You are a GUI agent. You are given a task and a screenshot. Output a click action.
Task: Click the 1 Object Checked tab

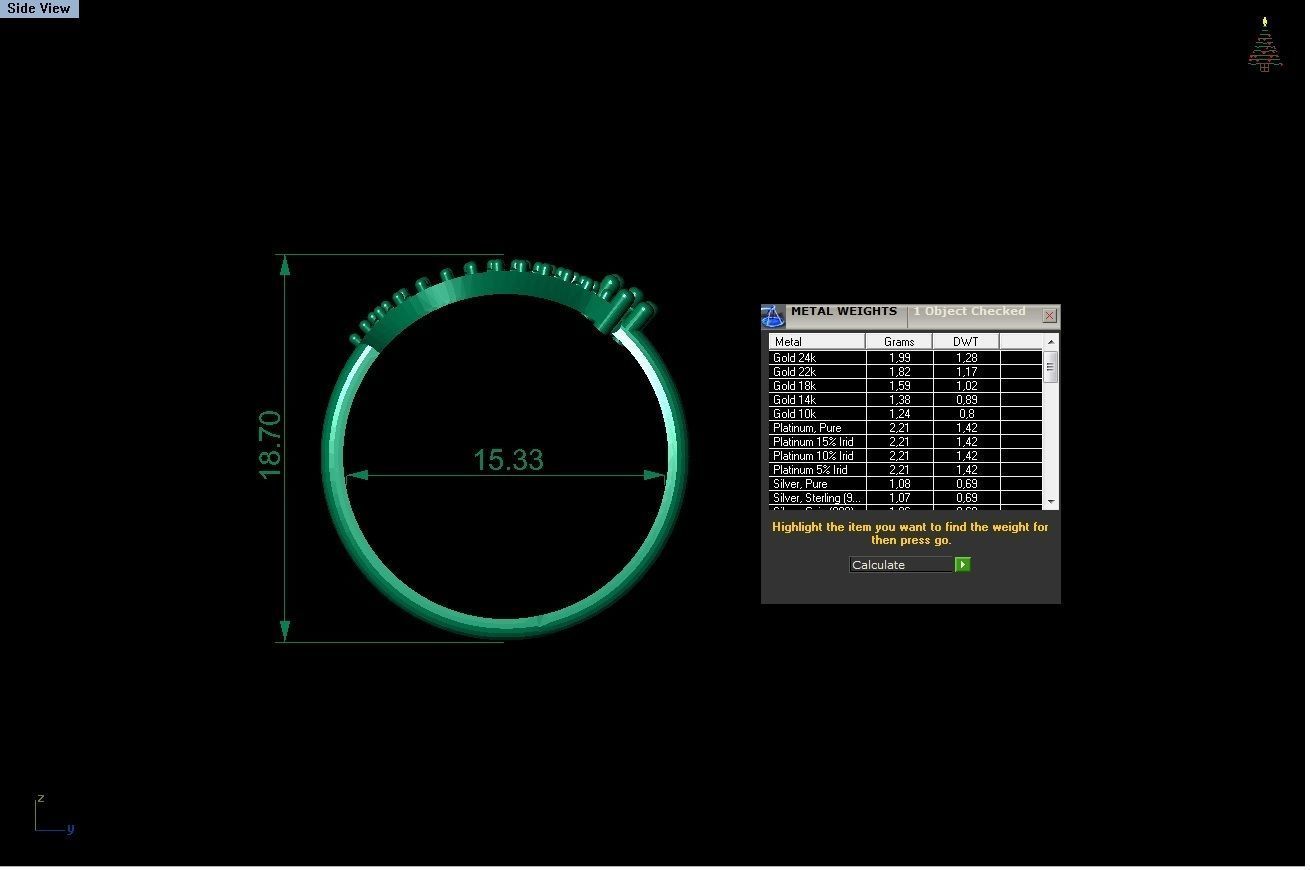point(969,312)
